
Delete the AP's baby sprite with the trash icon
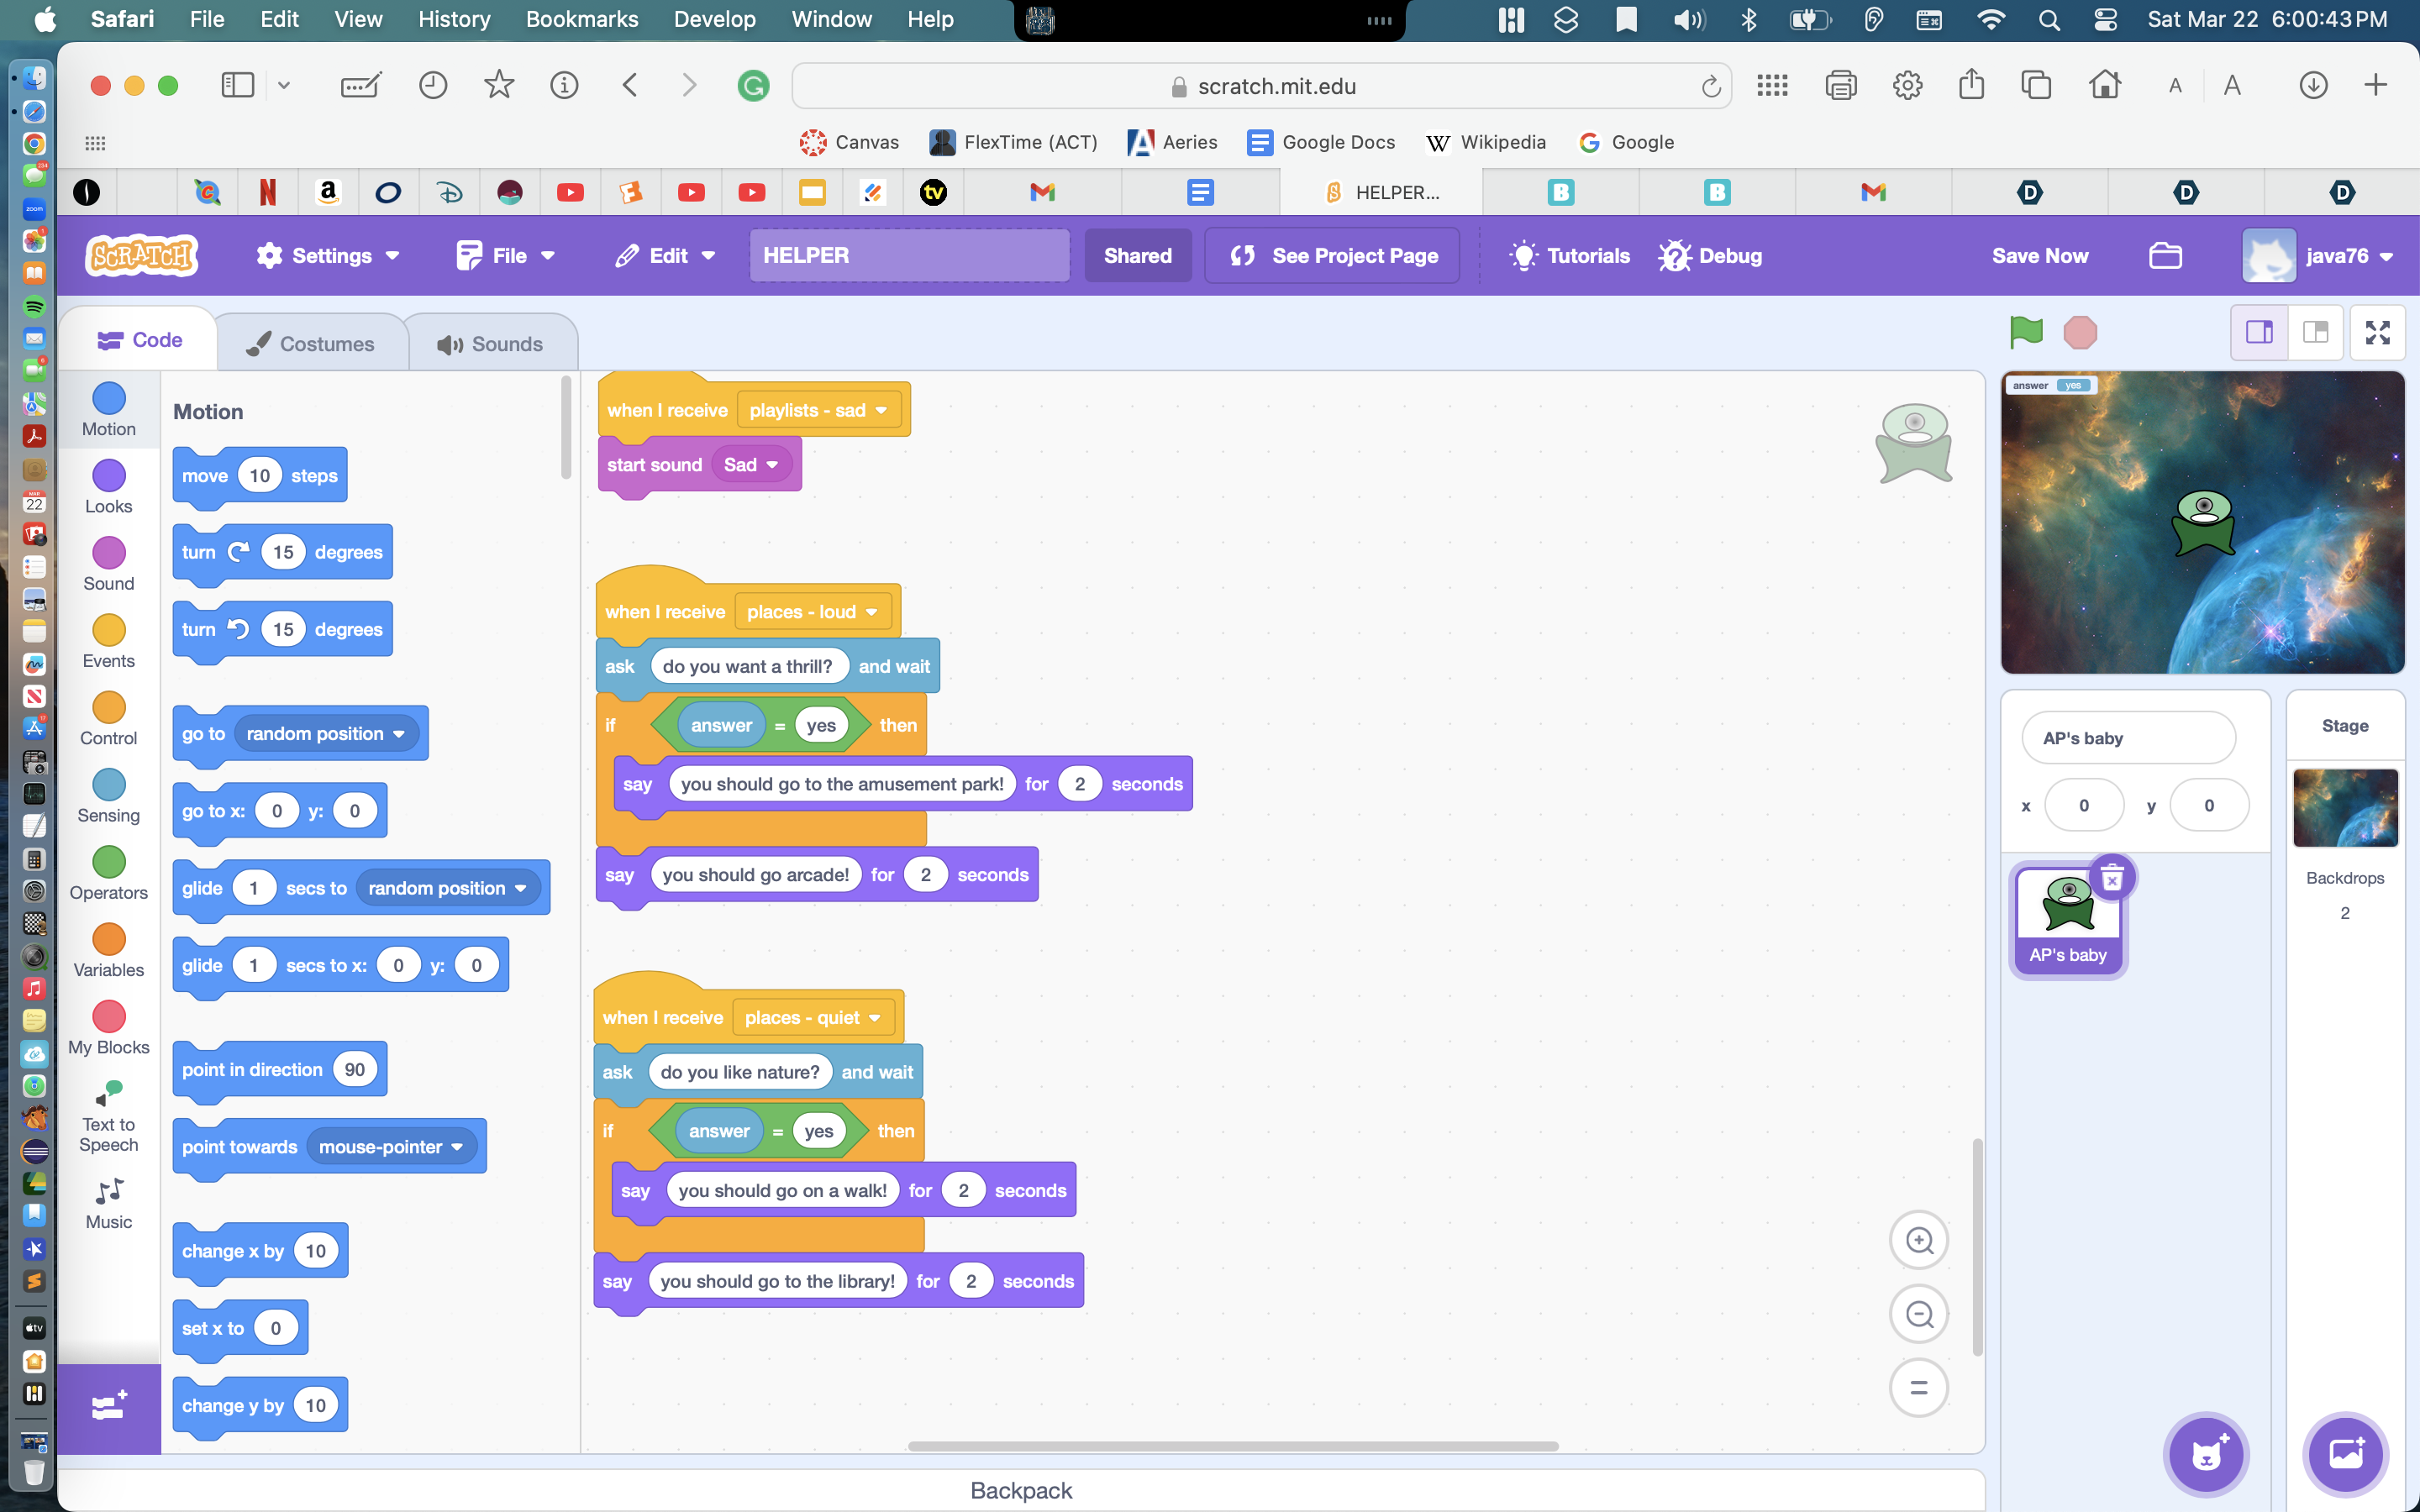tap(2112, 879)
